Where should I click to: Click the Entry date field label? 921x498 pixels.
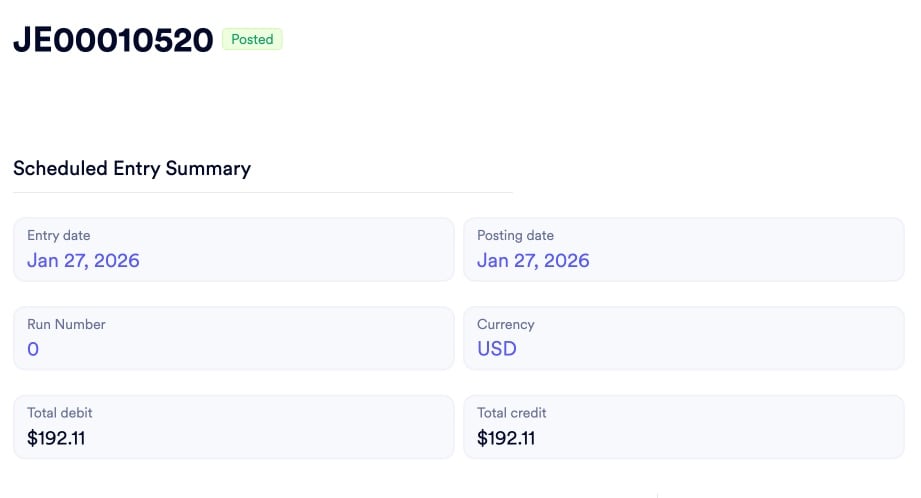tap(58, 235)
